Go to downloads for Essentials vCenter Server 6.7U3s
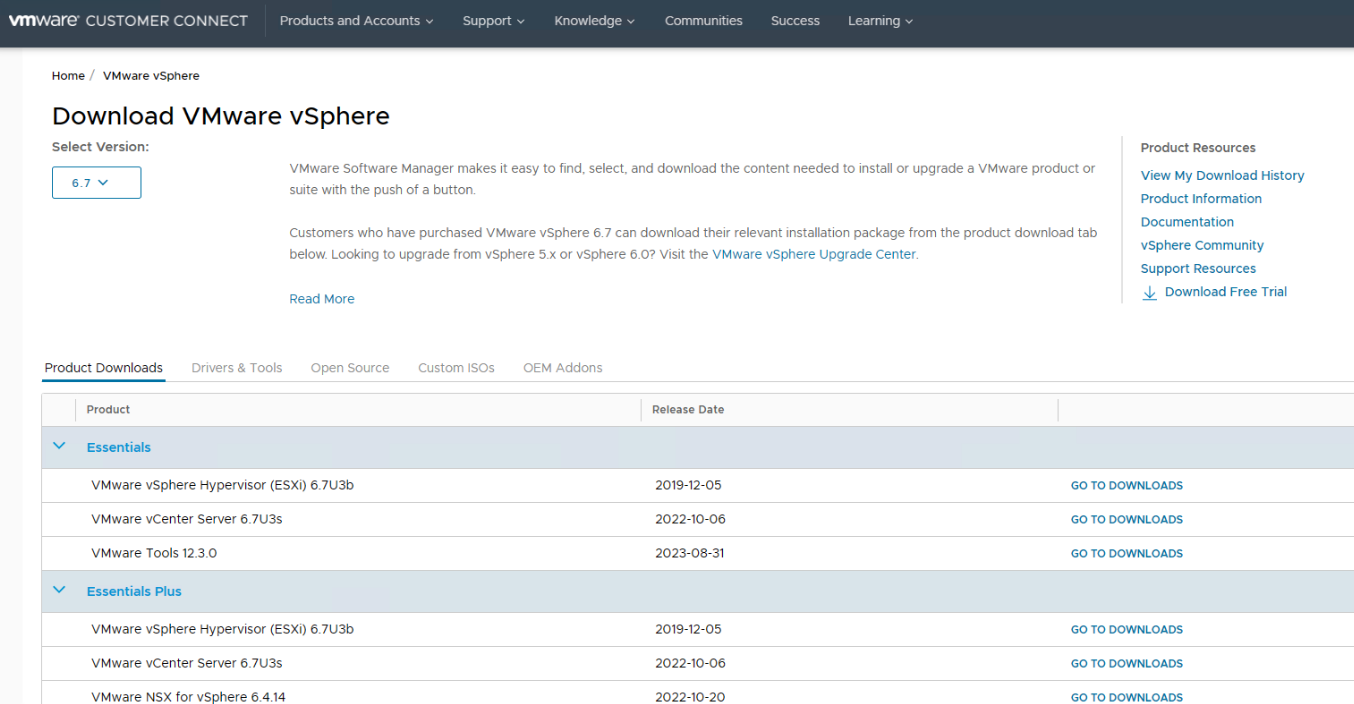Screen dimensions: 1354x704 1127,520
